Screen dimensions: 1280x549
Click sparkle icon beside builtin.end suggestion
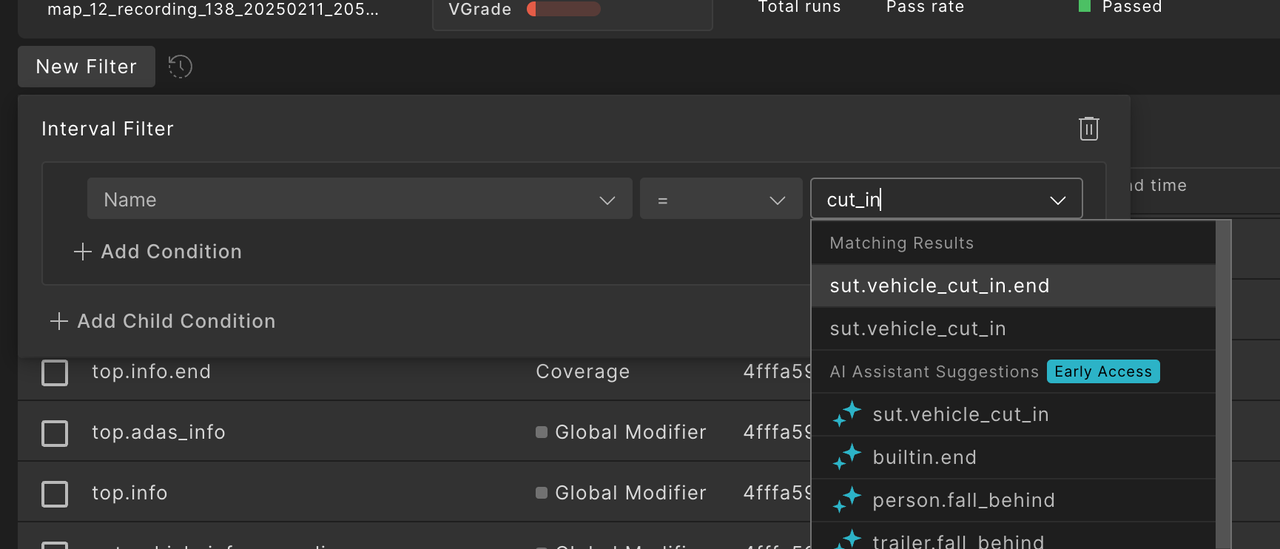pos(847,458)
